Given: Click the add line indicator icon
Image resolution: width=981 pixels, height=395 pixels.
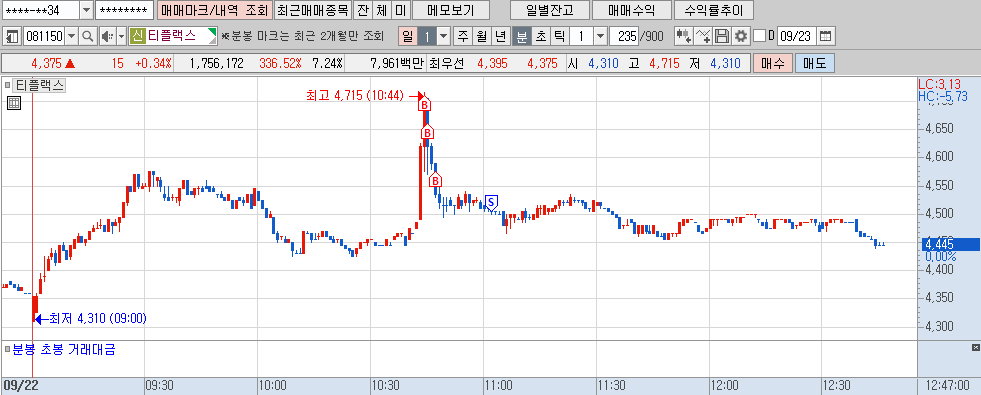Looking at the screenshot, I should tap(703, 36).
